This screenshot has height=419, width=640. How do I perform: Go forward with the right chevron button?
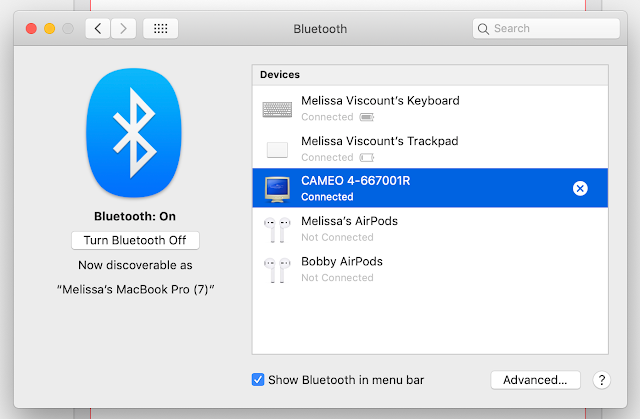[123, 29]
